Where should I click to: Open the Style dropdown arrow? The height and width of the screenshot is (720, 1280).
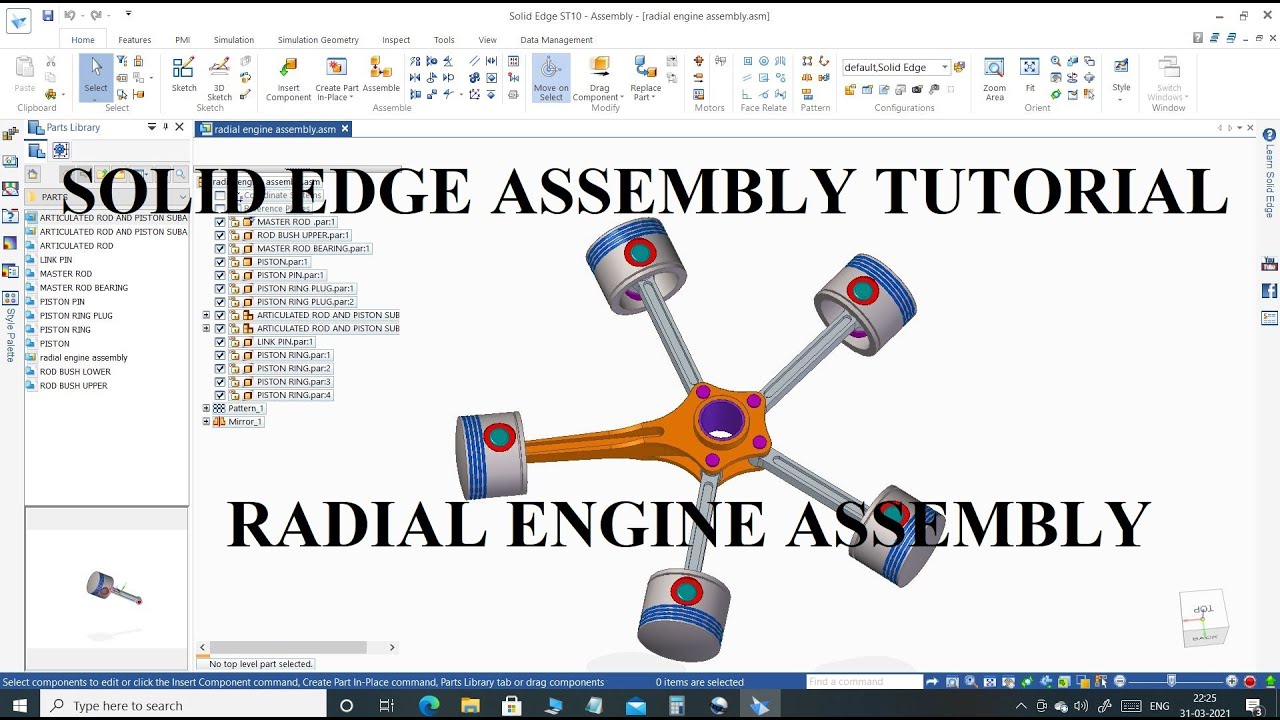click(x=1121, y=99)
